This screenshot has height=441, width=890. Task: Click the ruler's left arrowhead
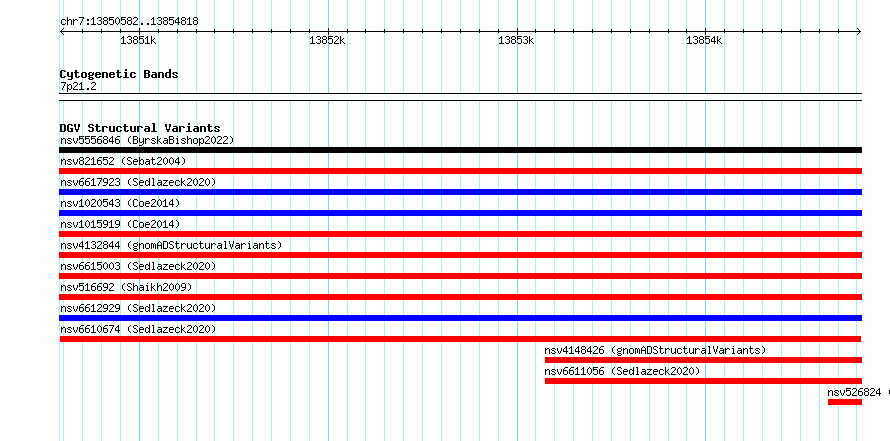62,32
